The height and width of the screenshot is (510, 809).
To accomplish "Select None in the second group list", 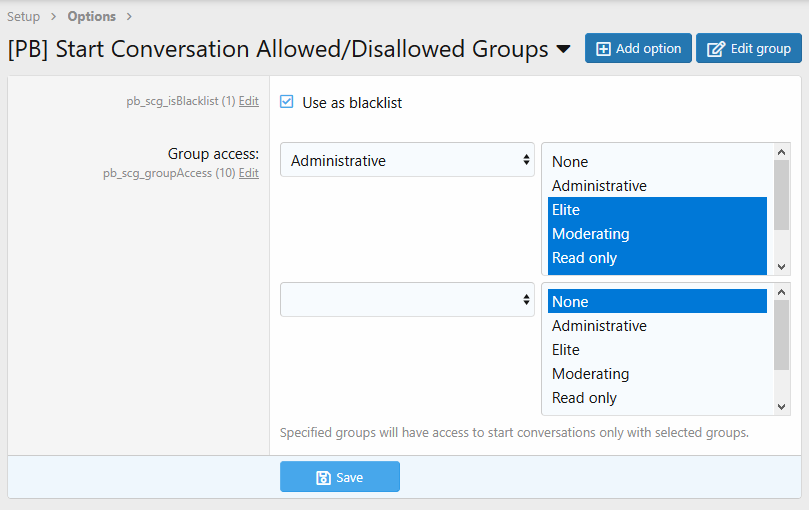I will 570,302.
